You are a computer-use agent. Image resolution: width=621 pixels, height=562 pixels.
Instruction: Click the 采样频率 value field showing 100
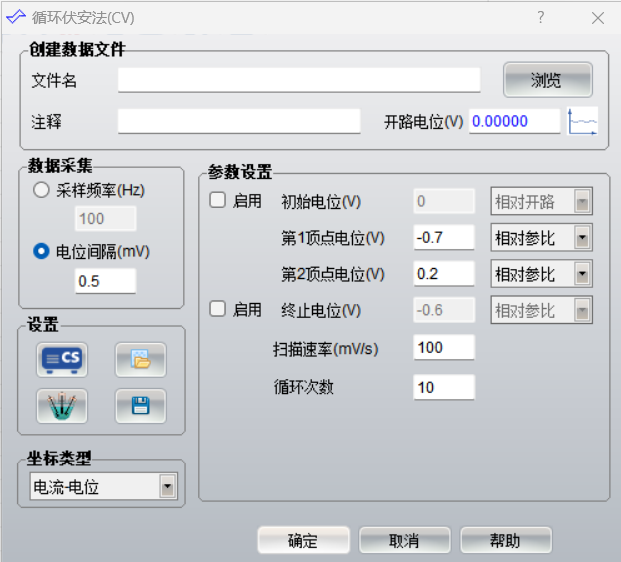coord(105,219)
